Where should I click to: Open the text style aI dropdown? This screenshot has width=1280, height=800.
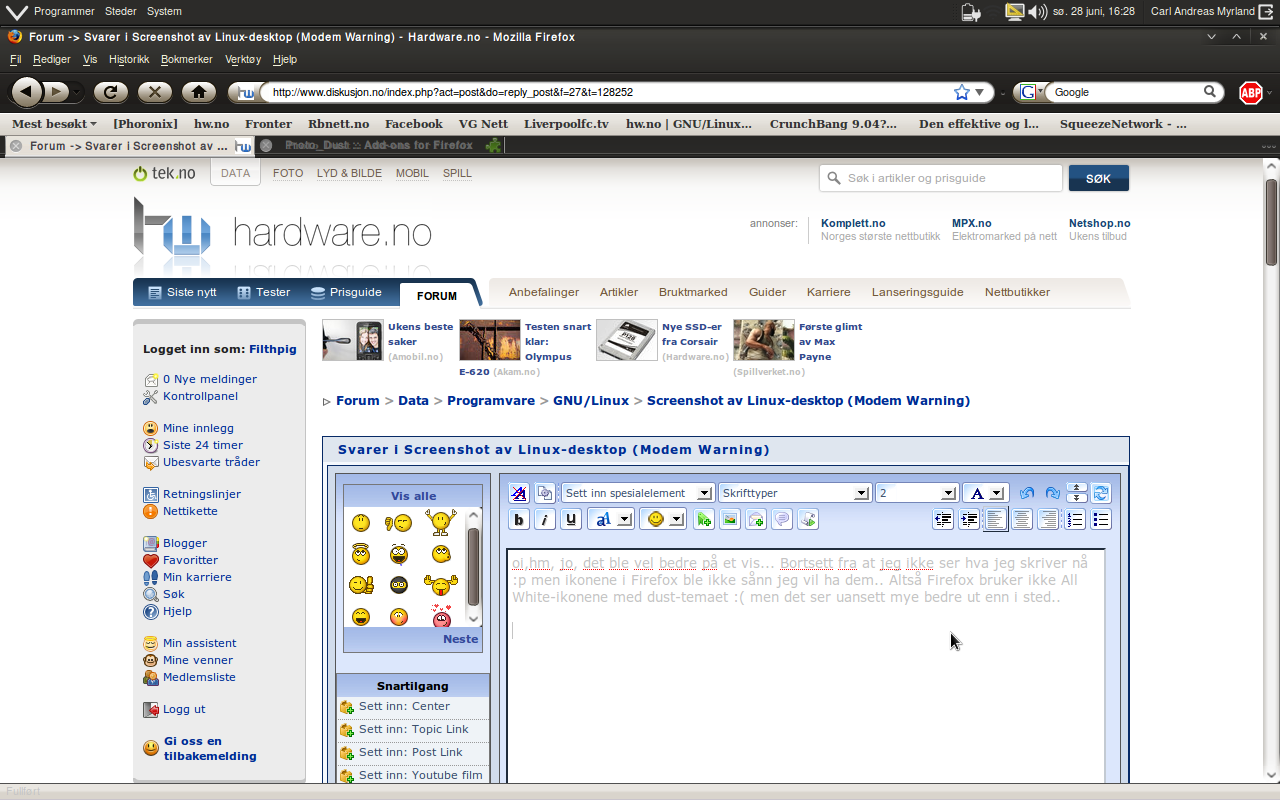click(611, 519)
